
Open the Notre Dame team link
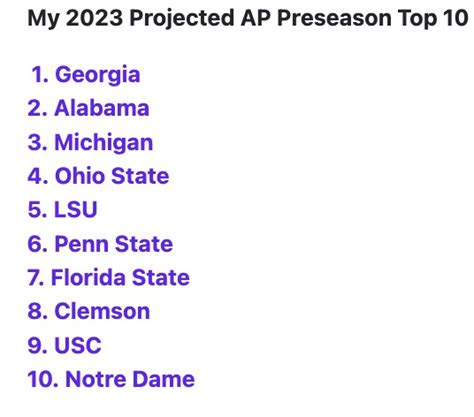[130, 379]
